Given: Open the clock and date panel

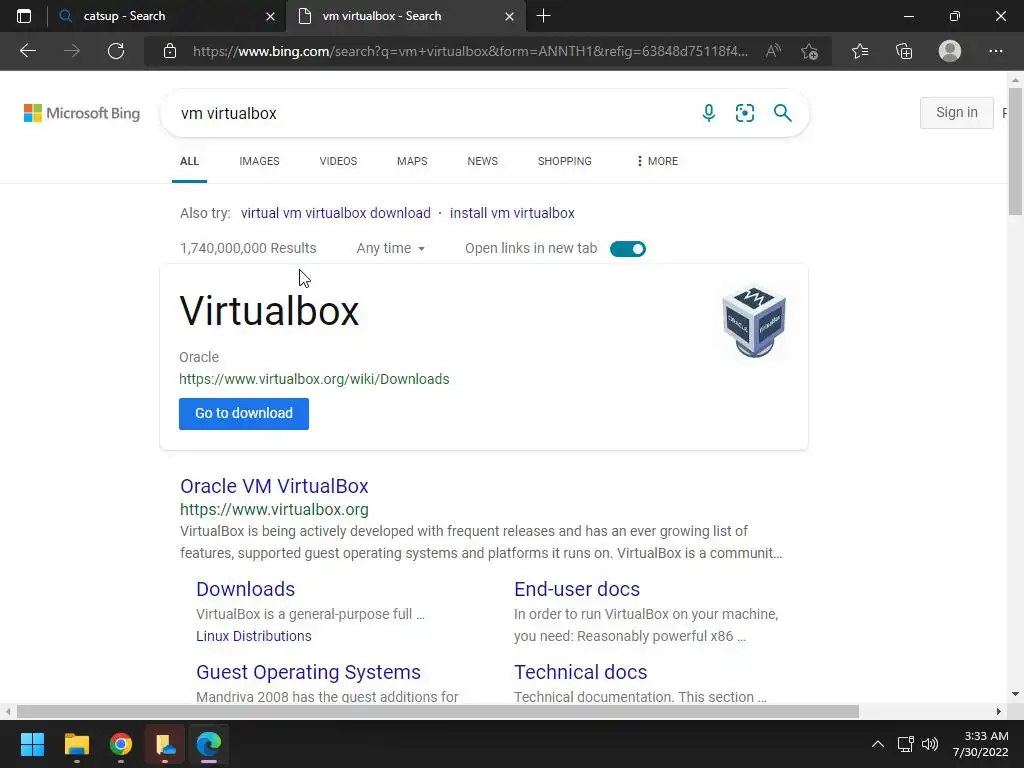Looking at the screenshot, I should (x=980, y=744).
